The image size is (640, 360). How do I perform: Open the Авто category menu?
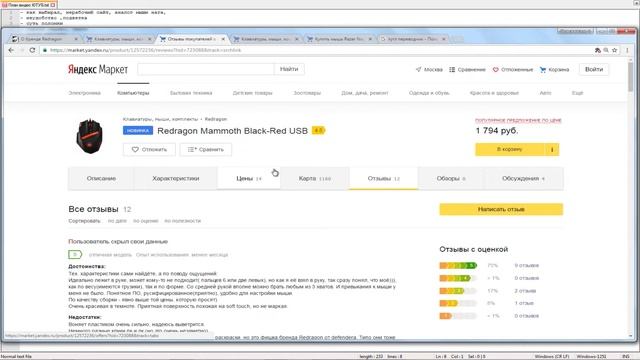[545, 93]
